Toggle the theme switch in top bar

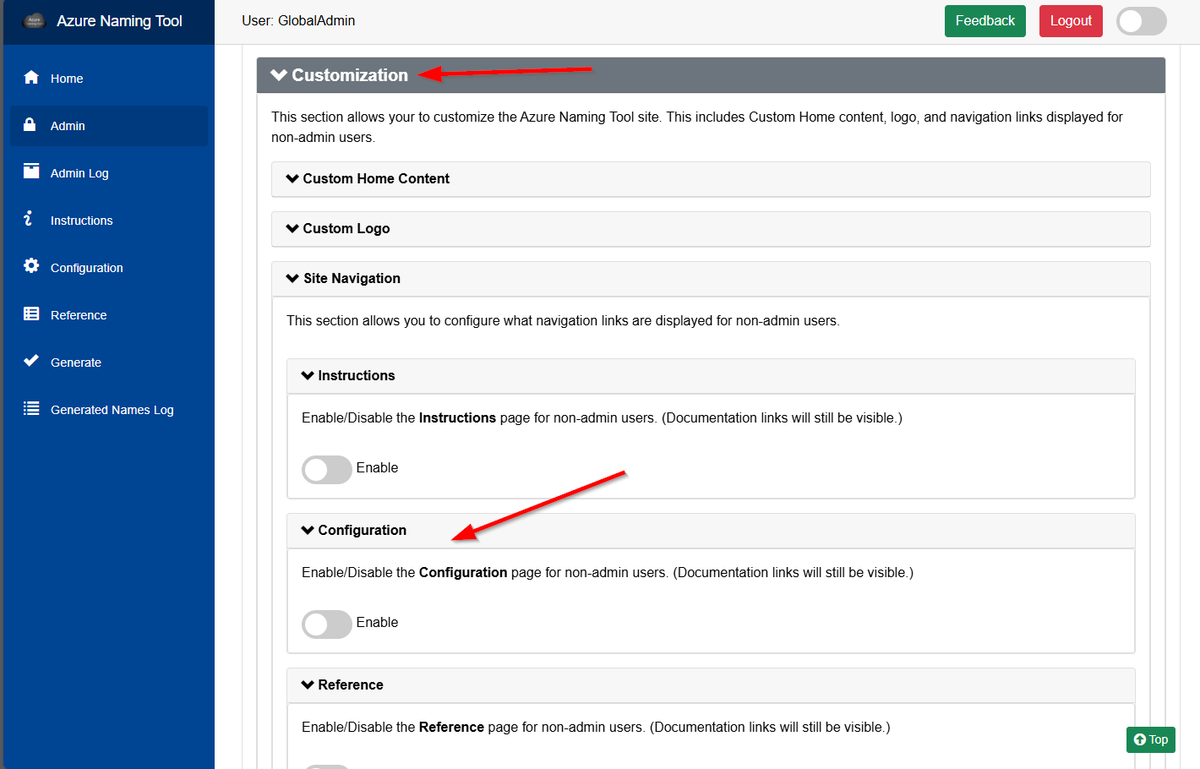tap(1141, 21)
